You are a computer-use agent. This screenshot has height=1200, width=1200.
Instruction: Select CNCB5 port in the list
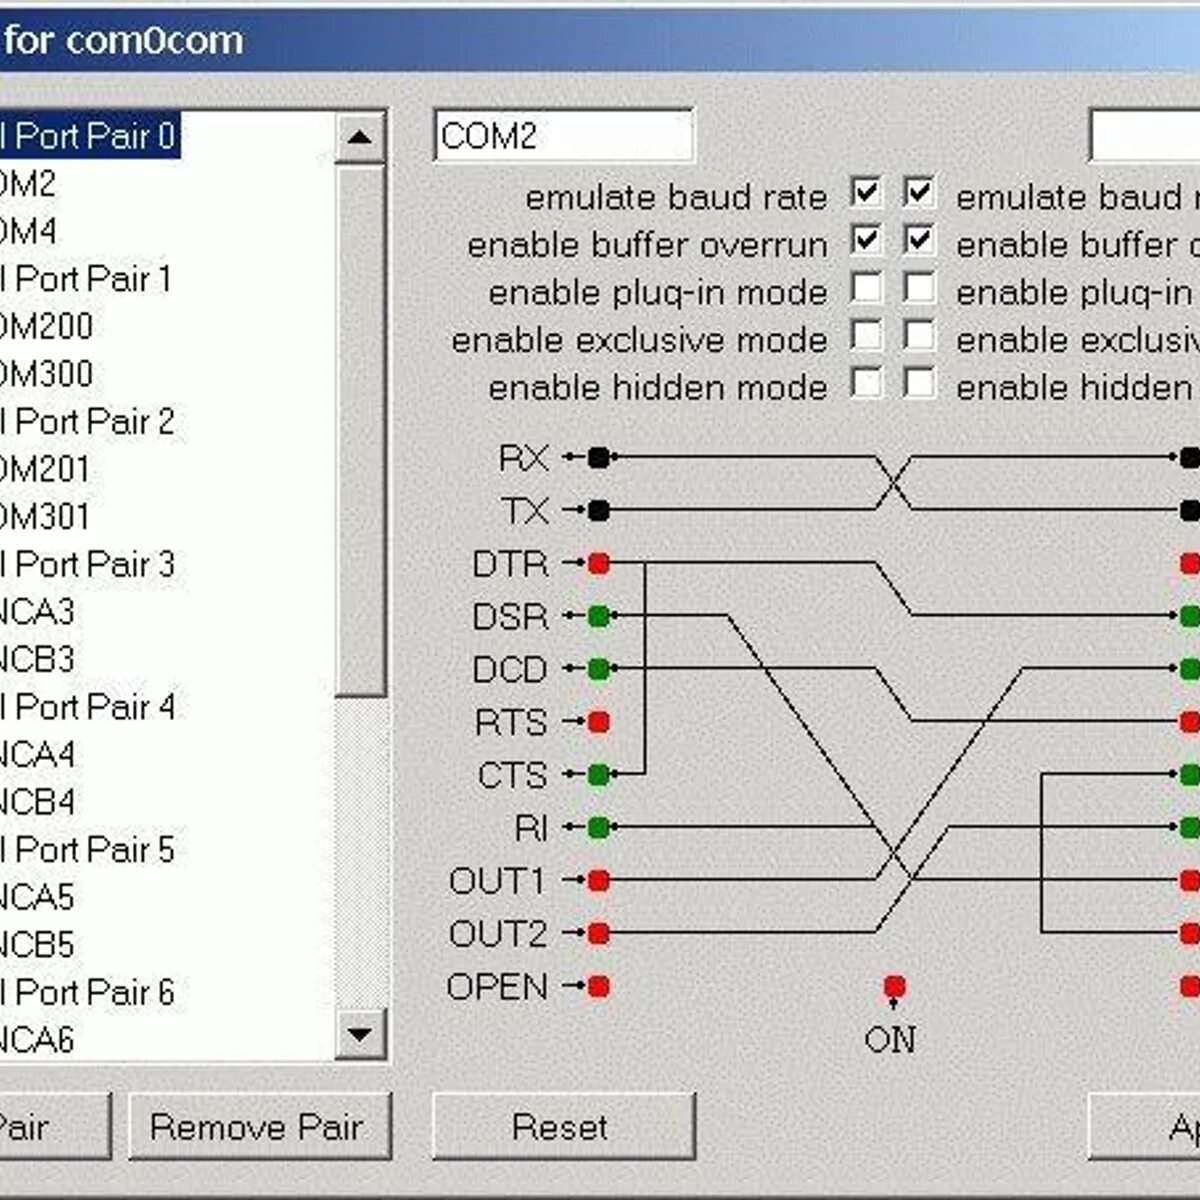(38, 945)
